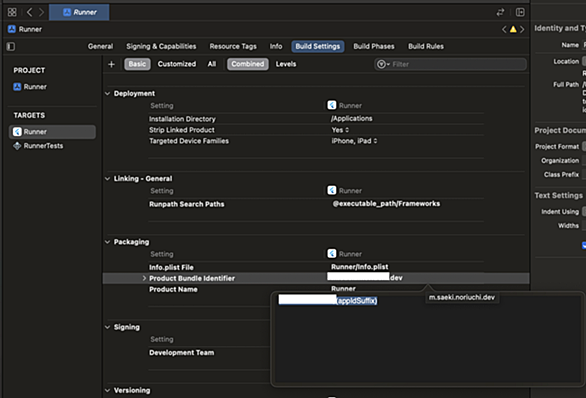Select the Runner target
The image size is (586, 398).
pyautogui.click(x=52, y=132)
